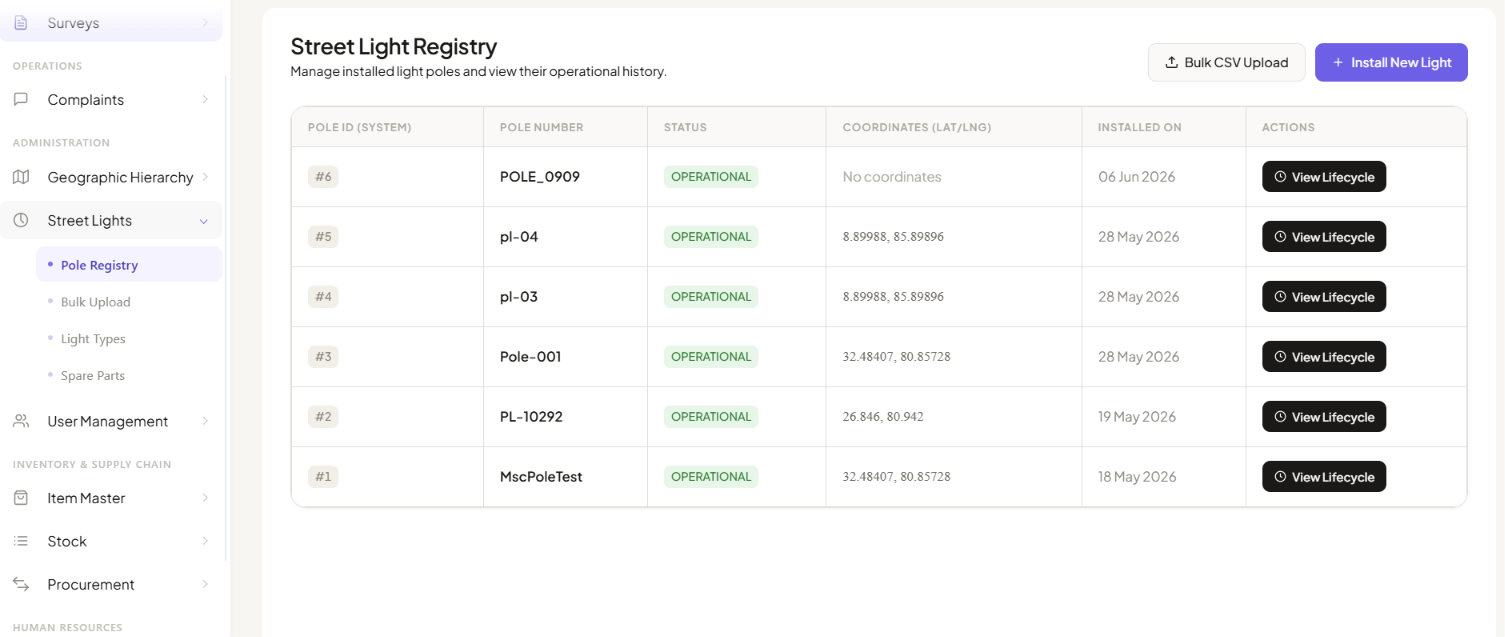Image resolution: width=1505 pixels, height=637 pixels.
Task: Click install date 06 Jun 2026
Action: click(1137, 177)
